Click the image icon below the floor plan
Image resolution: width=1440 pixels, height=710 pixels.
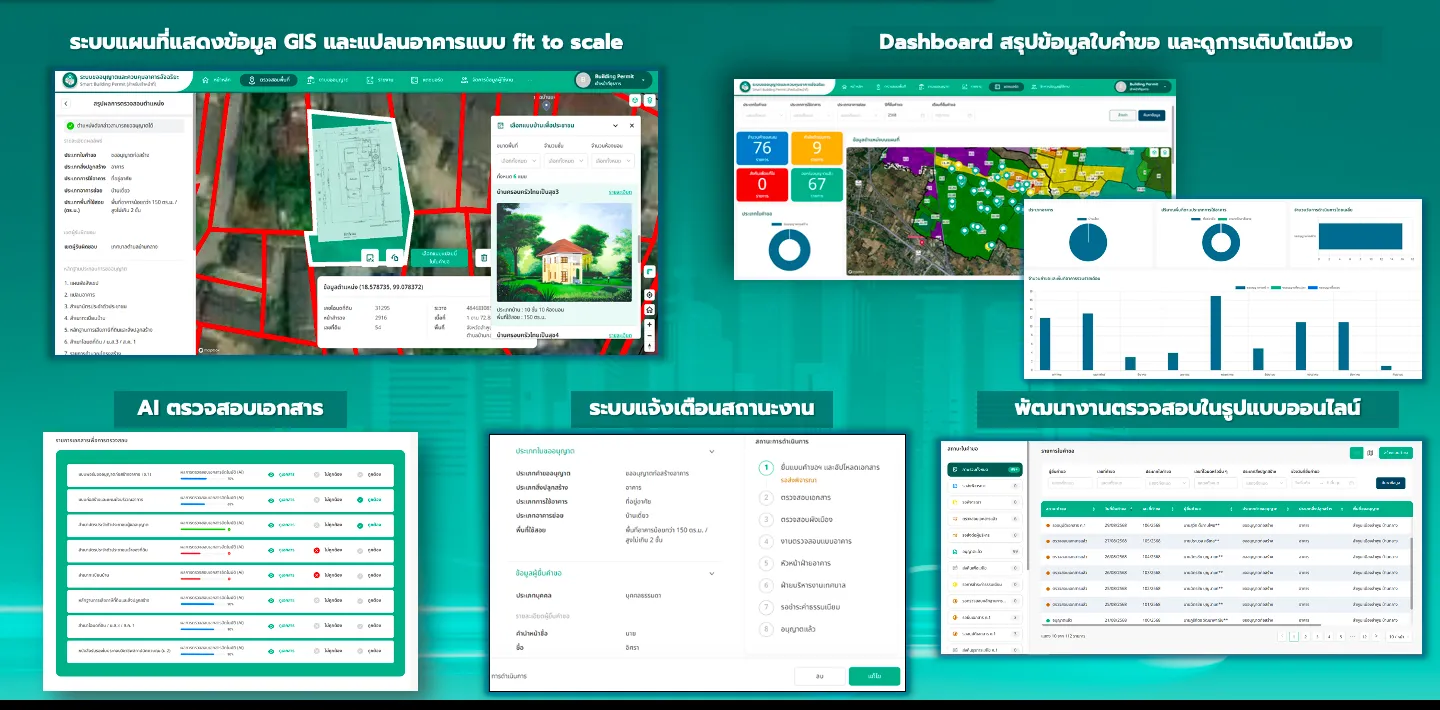(x=369, y=258)
